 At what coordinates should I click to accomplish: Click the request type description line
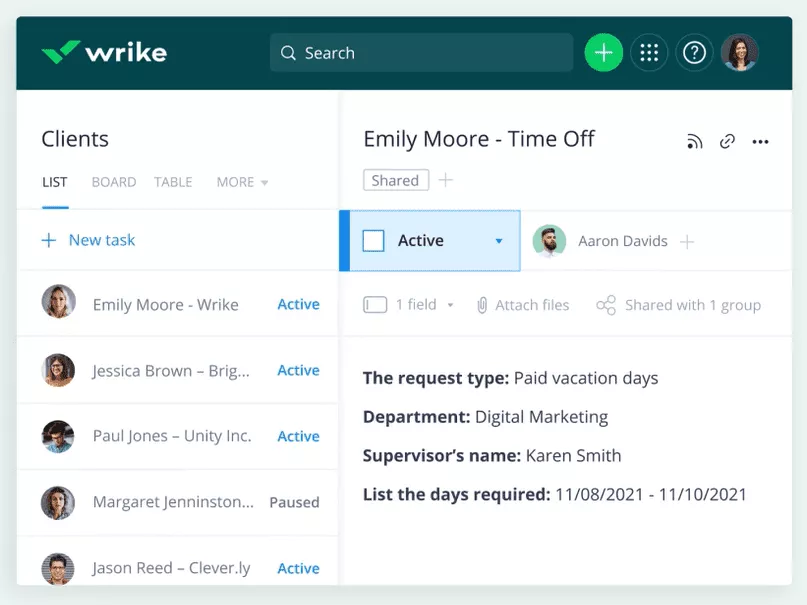511,378
